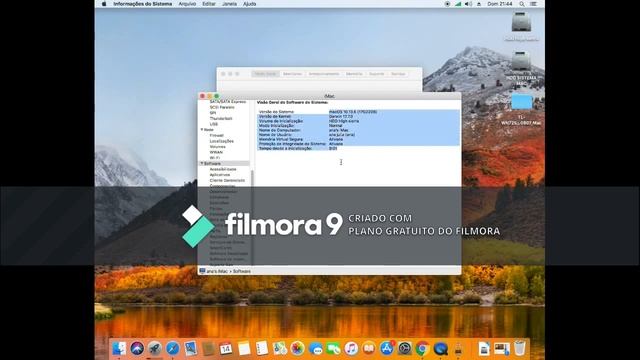The height and width of the screenshot is (360, 640).
Task: Open Launchpad rocket icon in Dock
Action: (155, 348)
